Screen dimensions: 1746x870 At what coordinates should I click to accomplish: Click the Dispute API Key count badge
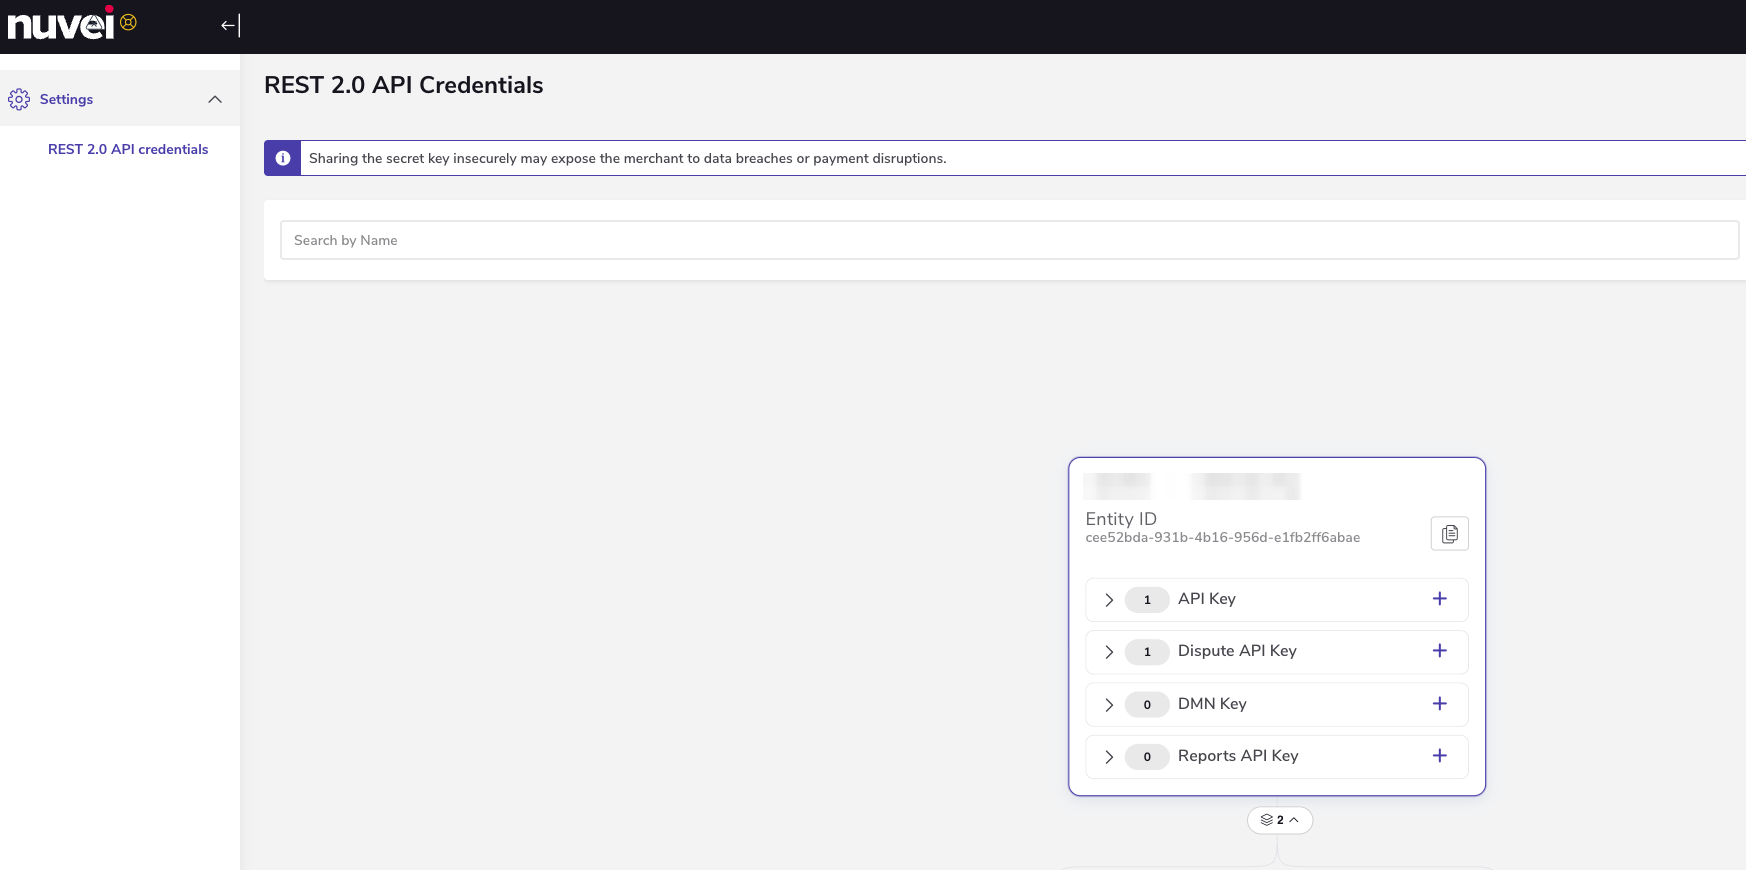1147,652
